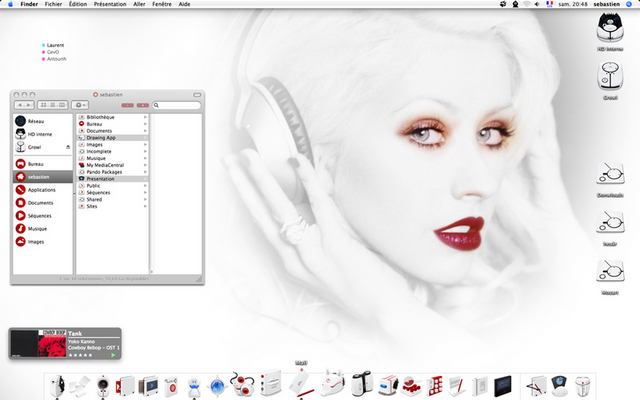This screenshot has height=400, width=640.
Task: Expand the Bibliothèque row arrow
Action: [x=145, y=117]
